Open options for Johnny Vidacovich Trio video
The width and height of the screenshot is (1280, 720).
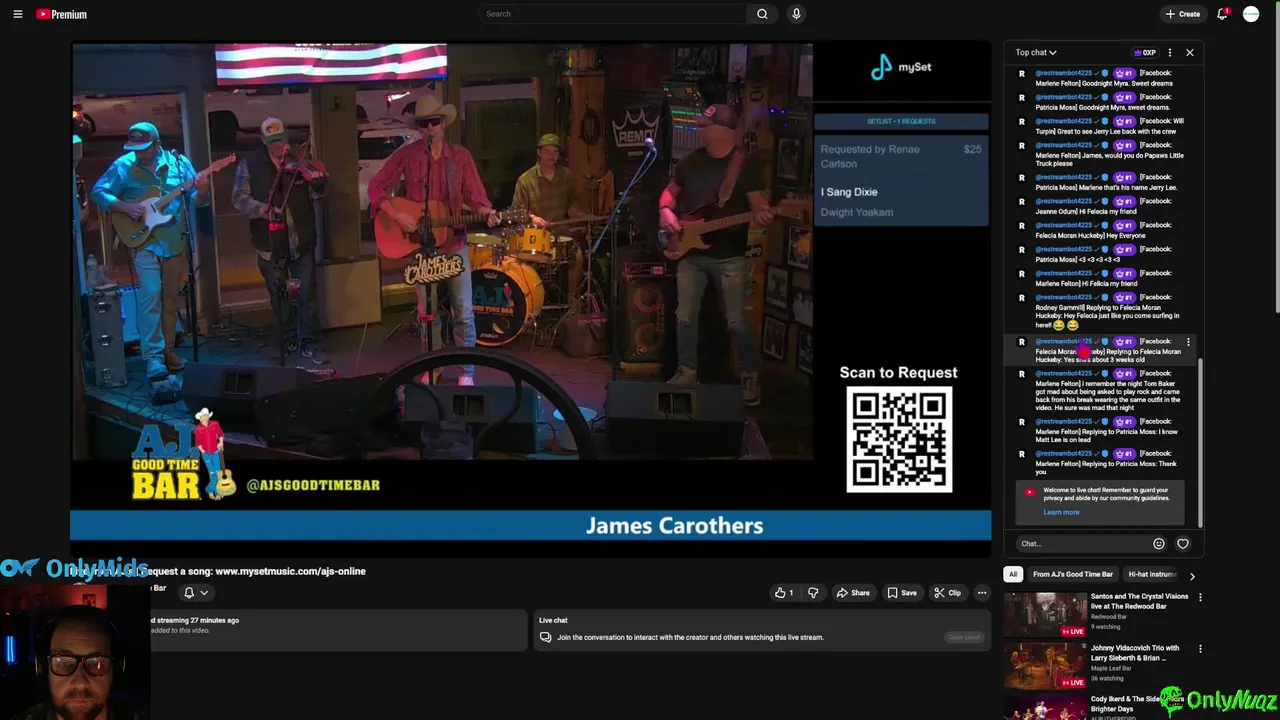(1200, 649)
